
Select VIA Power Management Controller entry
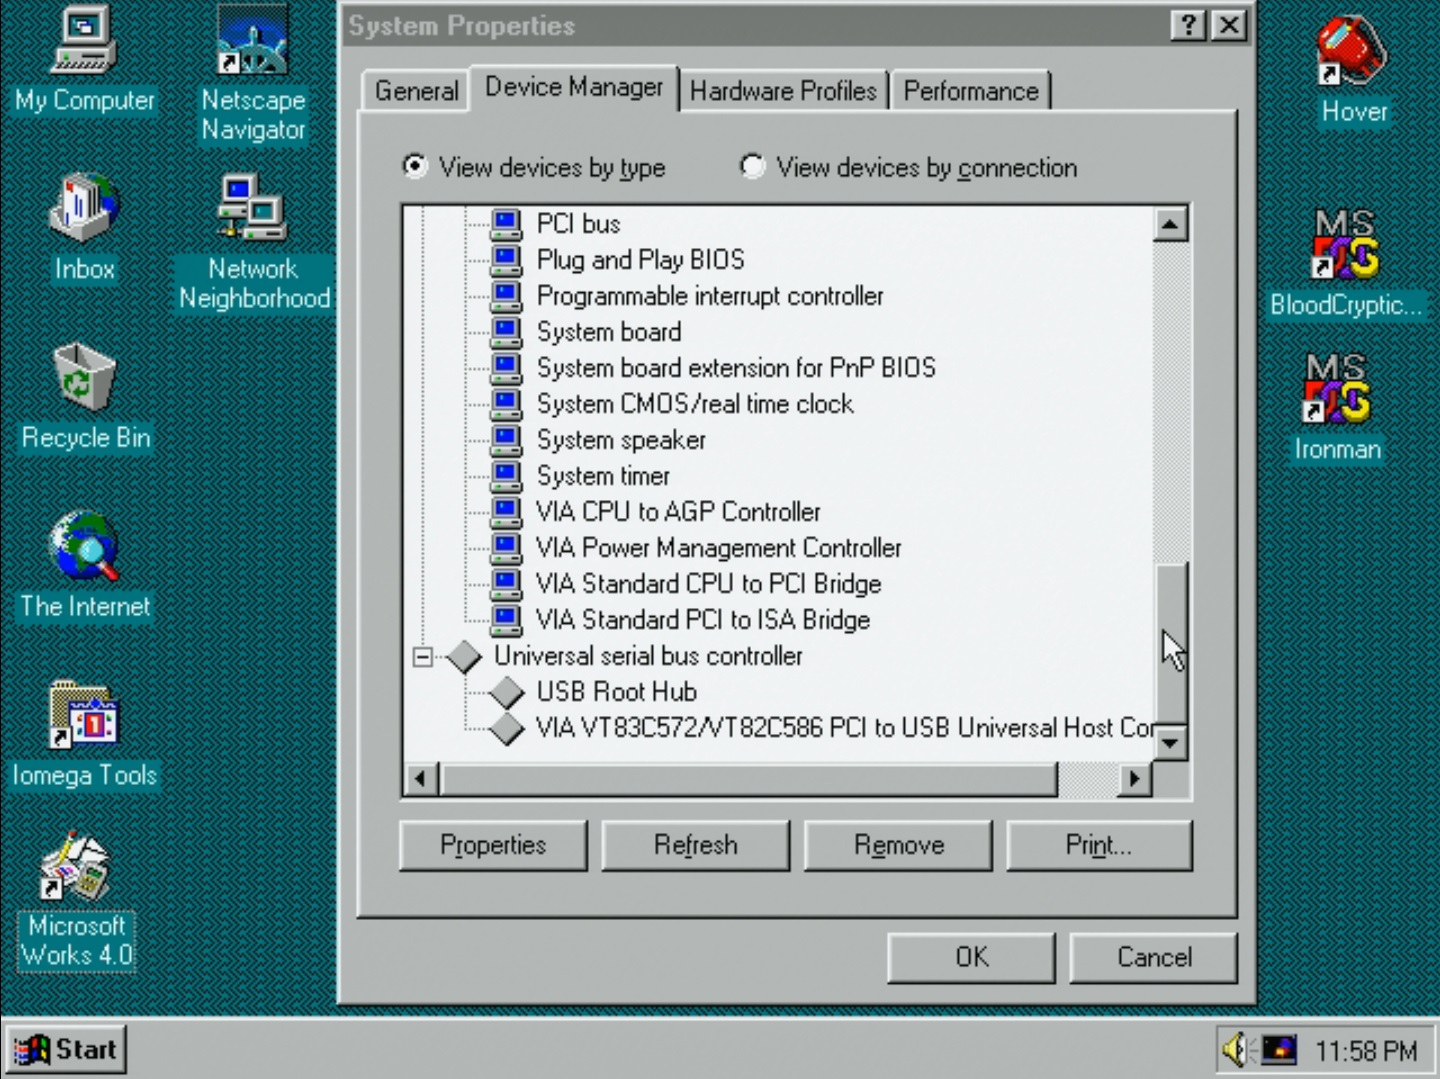718,548
